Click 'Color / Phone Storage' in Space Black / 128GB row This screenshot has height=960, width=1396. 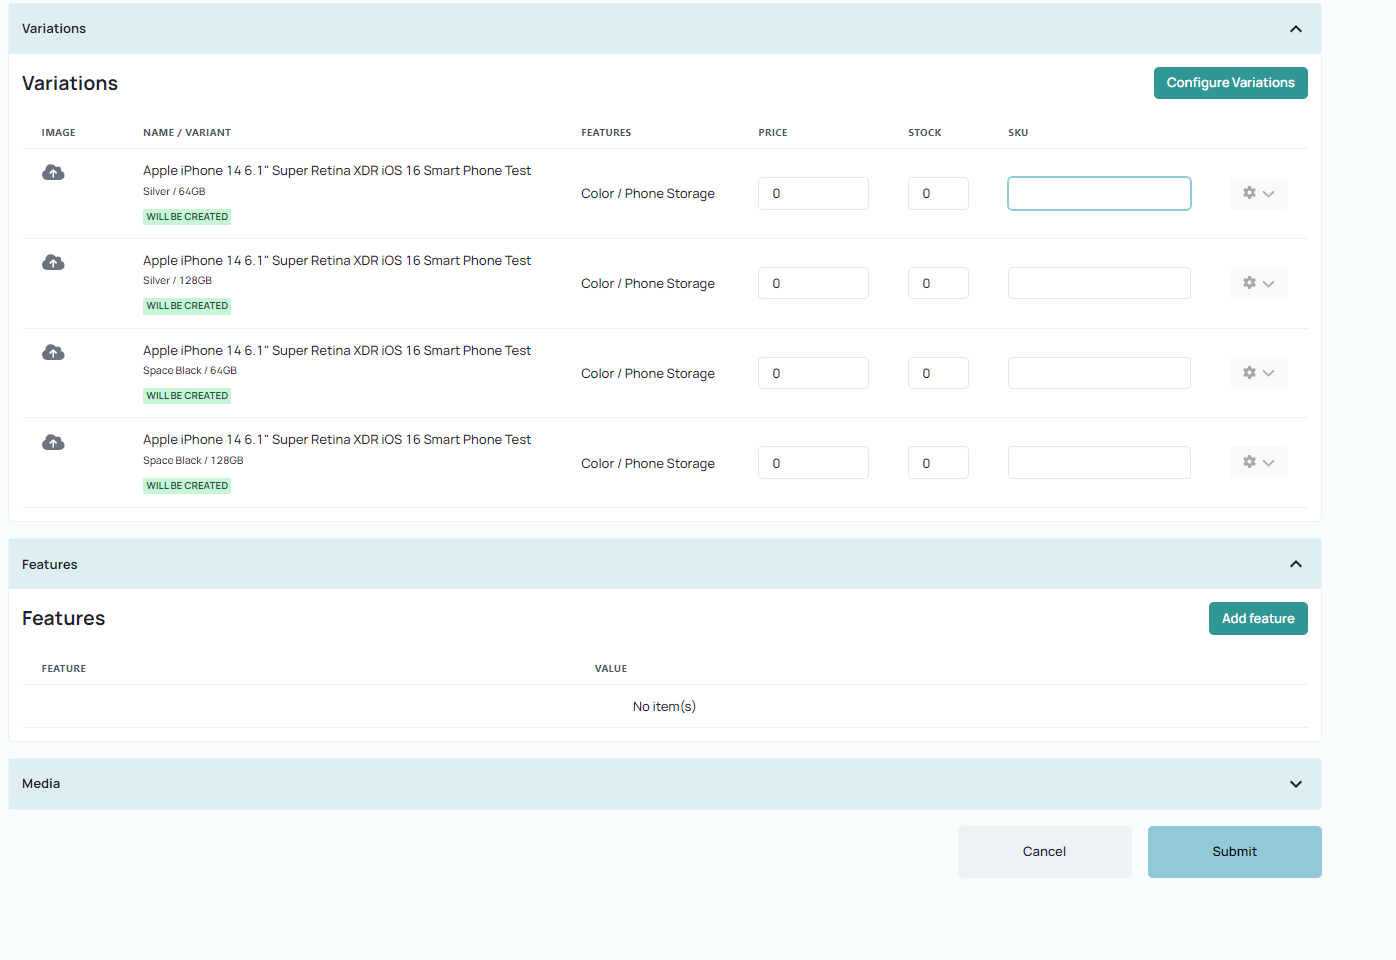tap(648, 464)
